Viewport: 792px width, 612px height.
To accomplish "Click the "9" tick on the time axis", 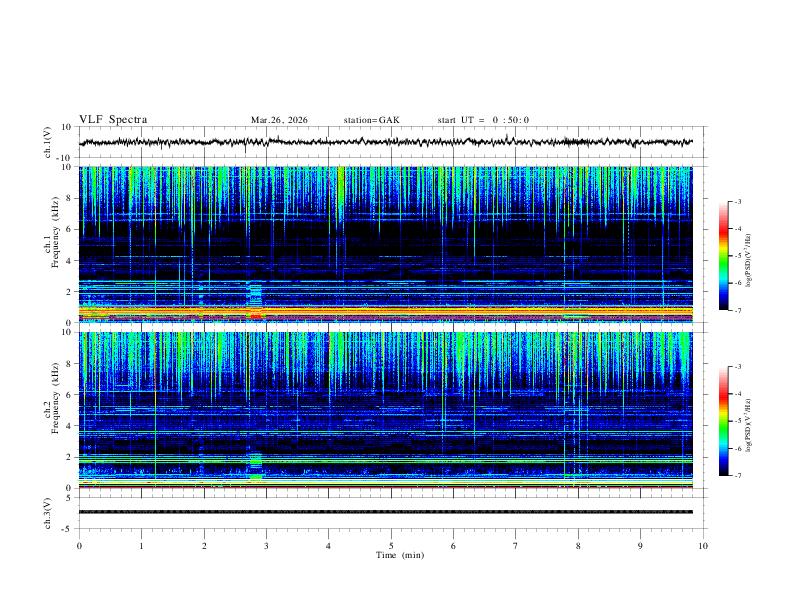I will click(x=640, y=546).
